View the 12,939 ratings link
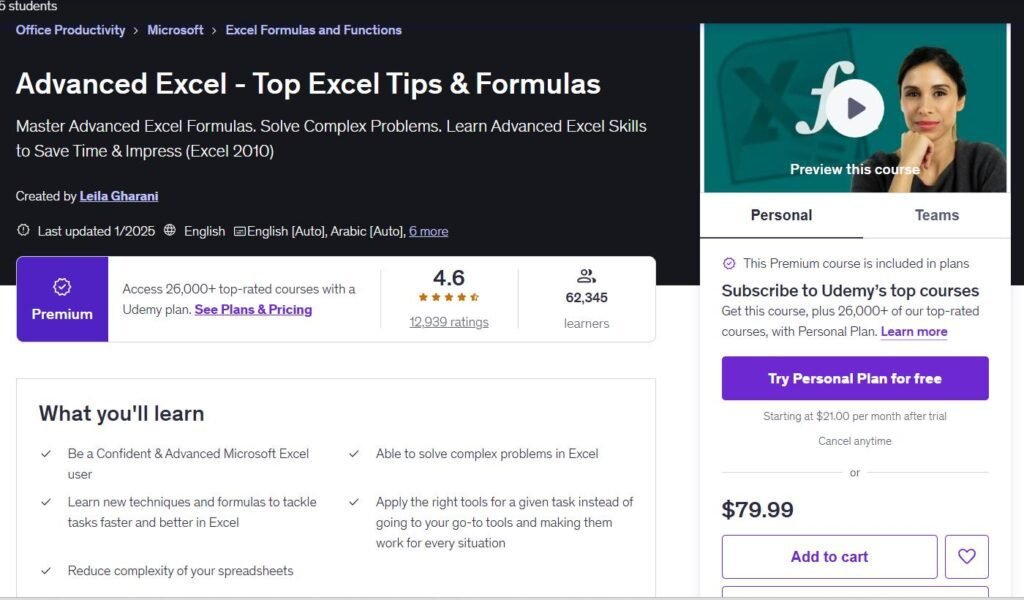The width and height of the screenshot is (1024, 600). (448, 322)
